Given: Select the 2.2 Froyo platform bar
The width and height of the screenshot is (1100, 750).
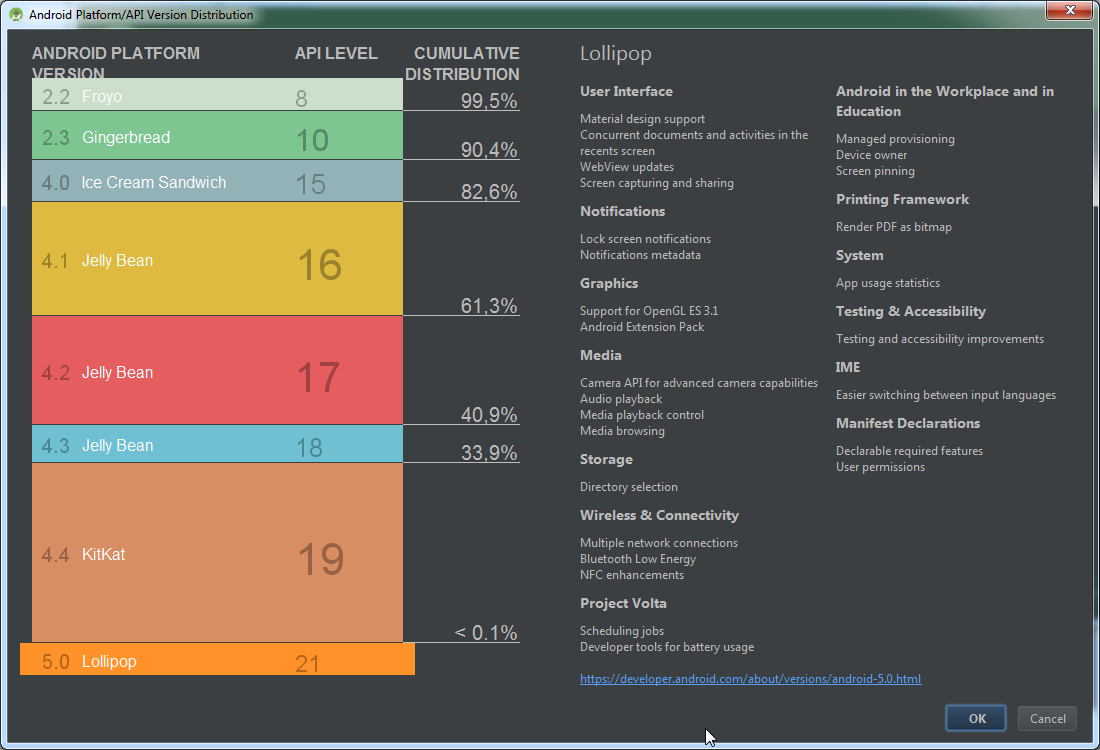Looking at the screenshot, I should pos(217,94).
